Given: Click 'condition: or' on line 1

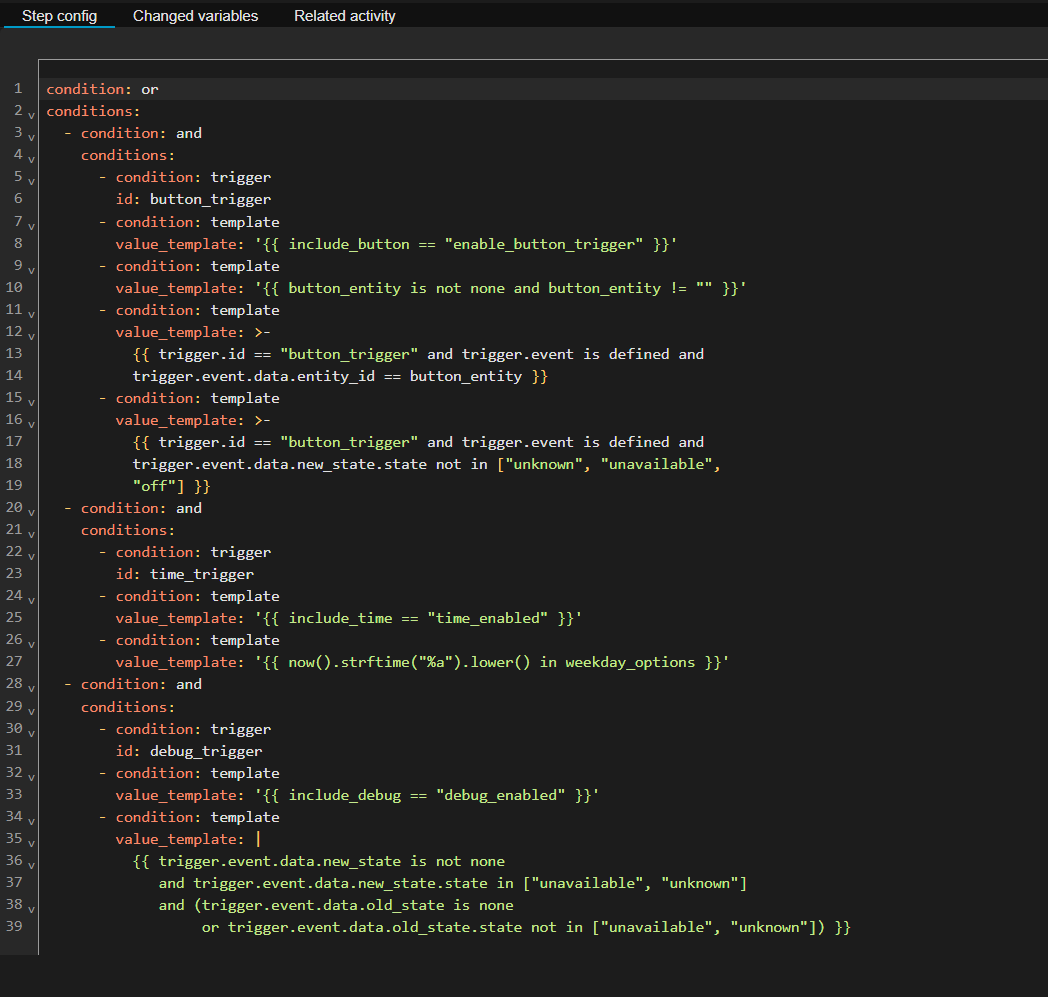Looking at the screenshot, I should point(102,89).
